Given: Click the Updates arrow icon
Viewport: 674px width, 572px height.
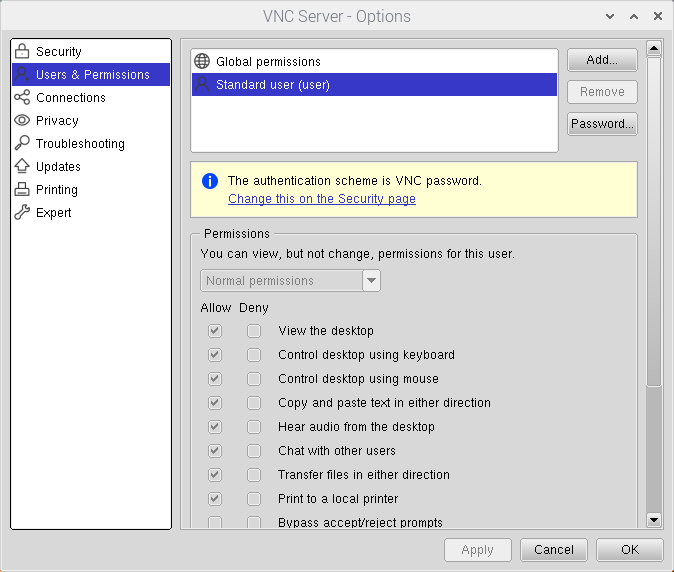Looking at the screenshot, I should pyautogui.click(x=22, y=166).
